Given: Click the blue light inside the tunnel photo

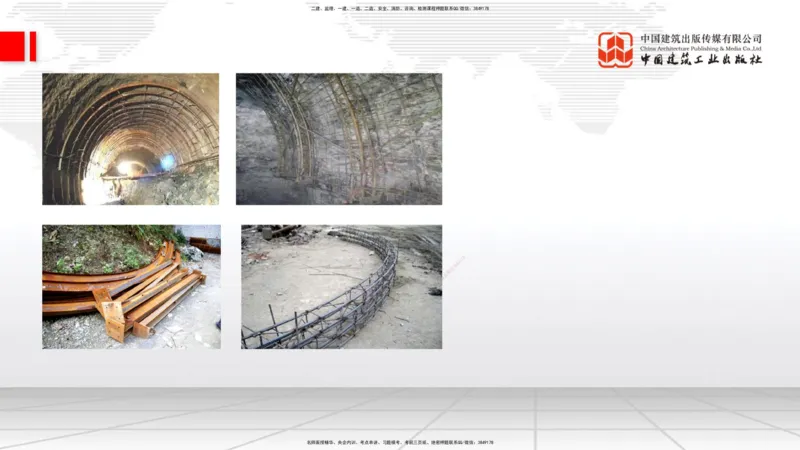Looking at the screenshot, I should 167,161.
